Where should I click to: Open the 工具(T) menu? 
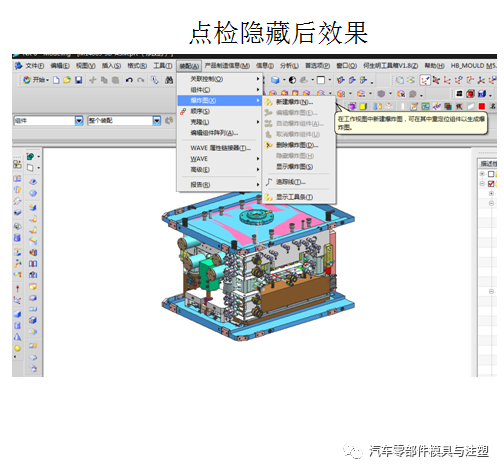coord(163,66)
